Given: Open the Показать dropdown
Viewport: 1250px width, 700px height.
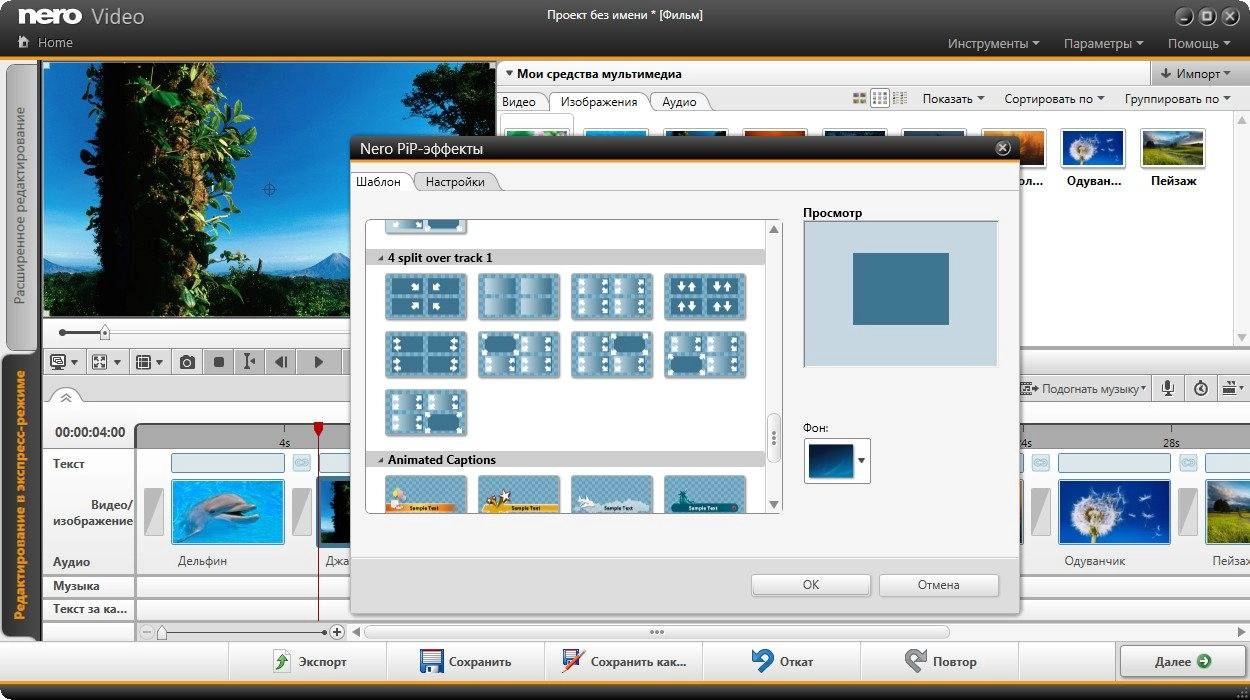Looking at the screenshot, I should 953,98.
